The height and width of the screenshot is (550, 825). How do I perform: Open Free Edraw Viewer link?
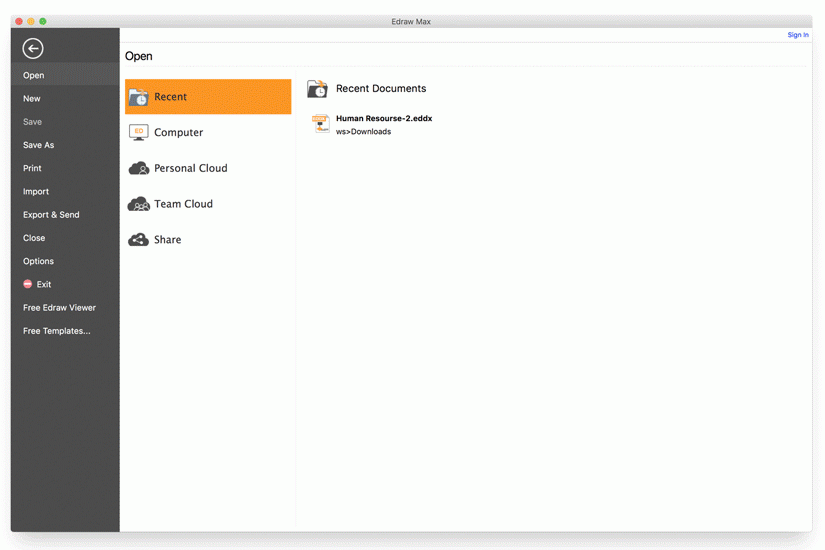60,308
